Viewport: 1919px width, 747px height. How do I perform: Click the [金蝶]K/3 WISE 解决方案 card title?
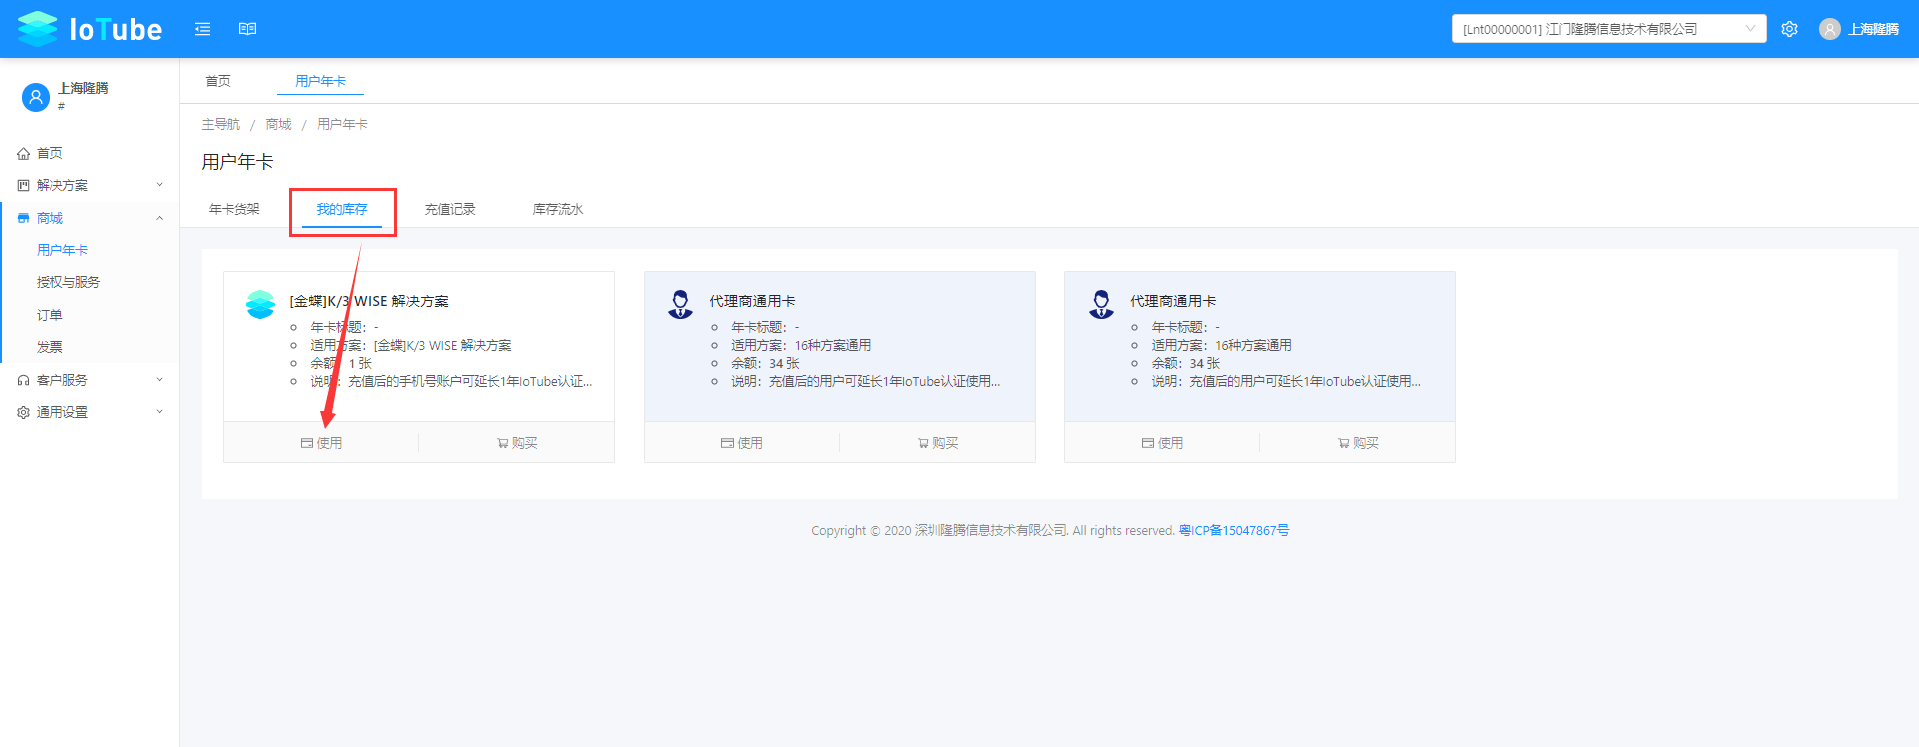(x=369, y=301)
